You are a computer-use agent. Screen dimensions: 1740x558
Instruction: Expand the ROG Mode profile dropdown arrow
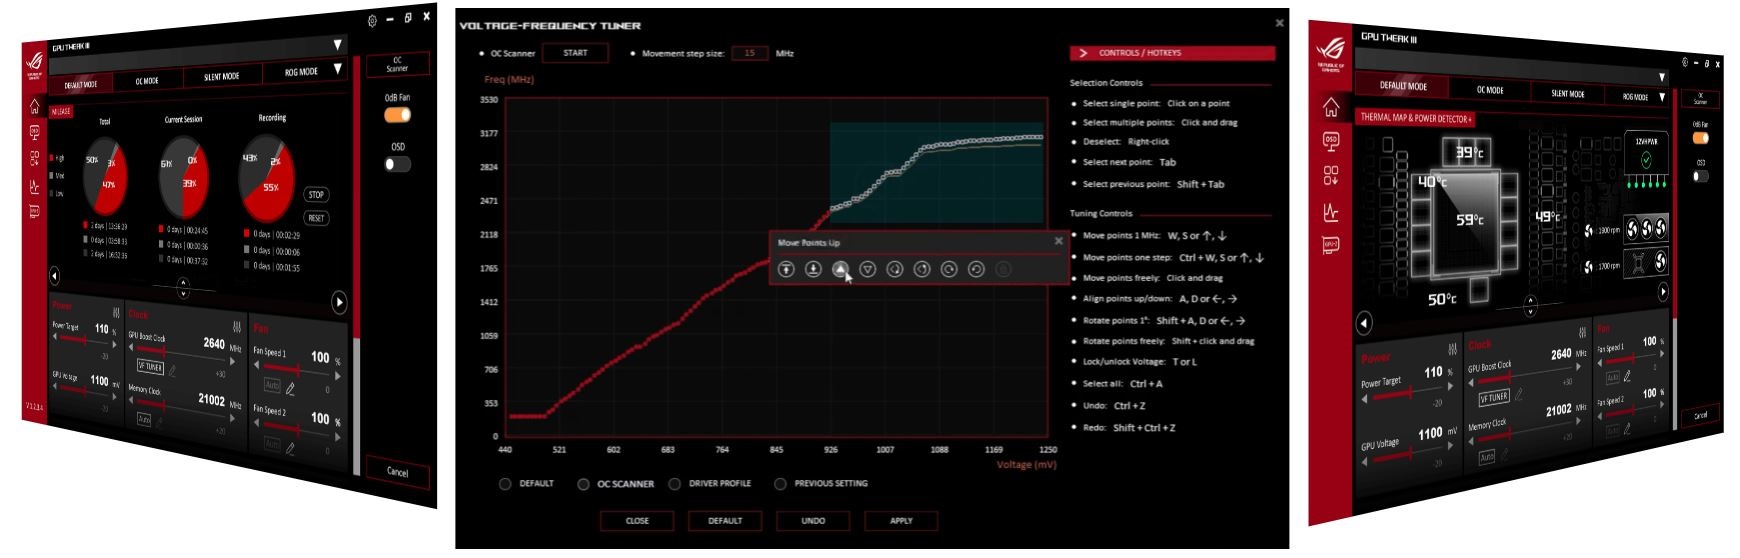coord(337,69)
